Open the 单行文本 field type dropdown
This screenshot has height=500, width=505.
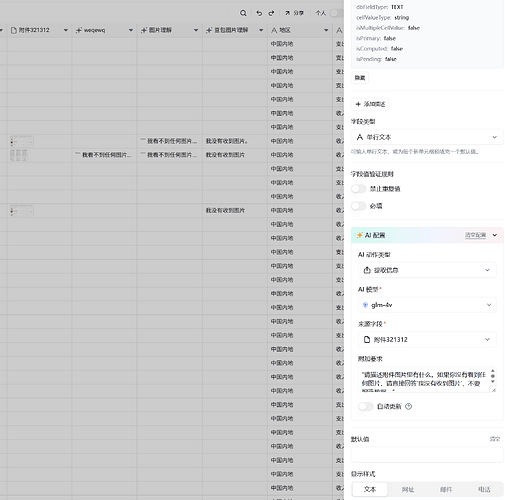pyautogui.click(x=427, y=137)
